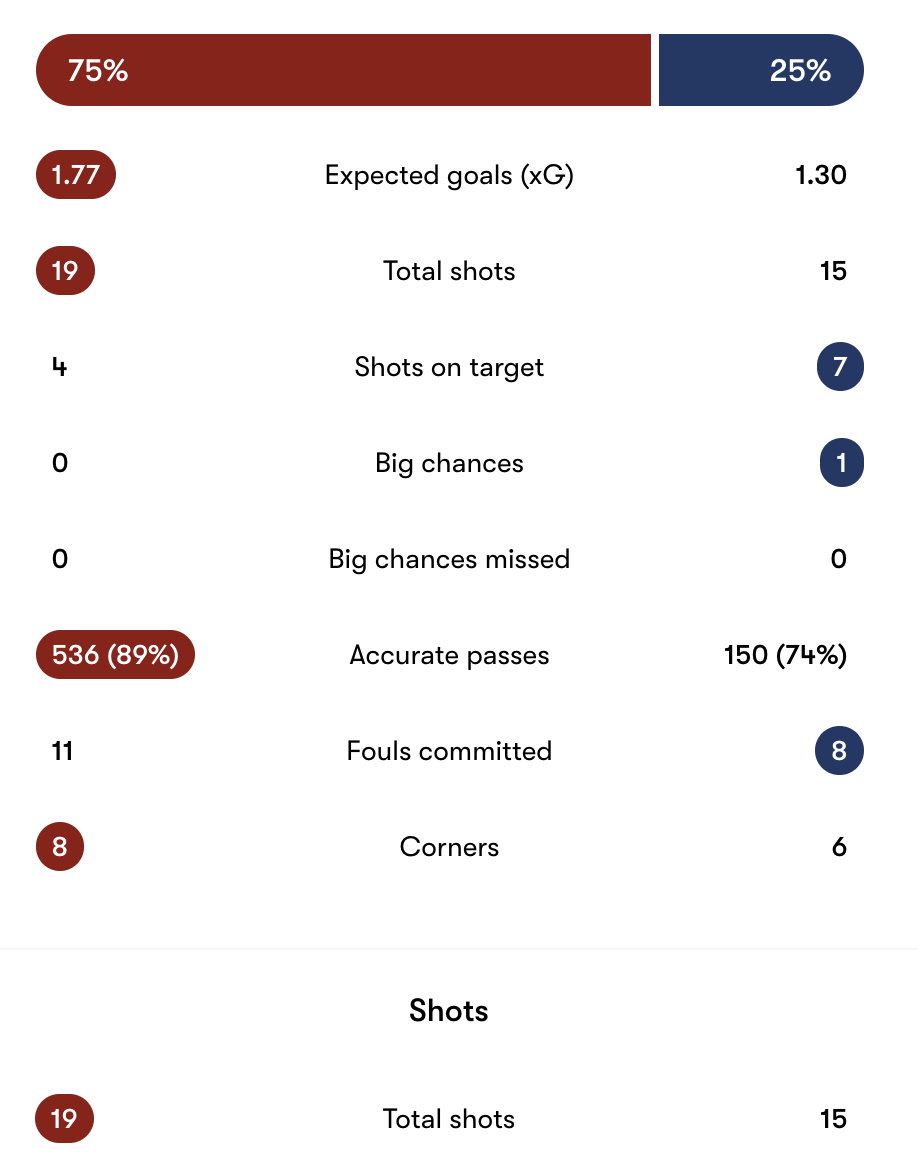
Task: Select the blue 7 shots on target badge
Action: [839, 367]
